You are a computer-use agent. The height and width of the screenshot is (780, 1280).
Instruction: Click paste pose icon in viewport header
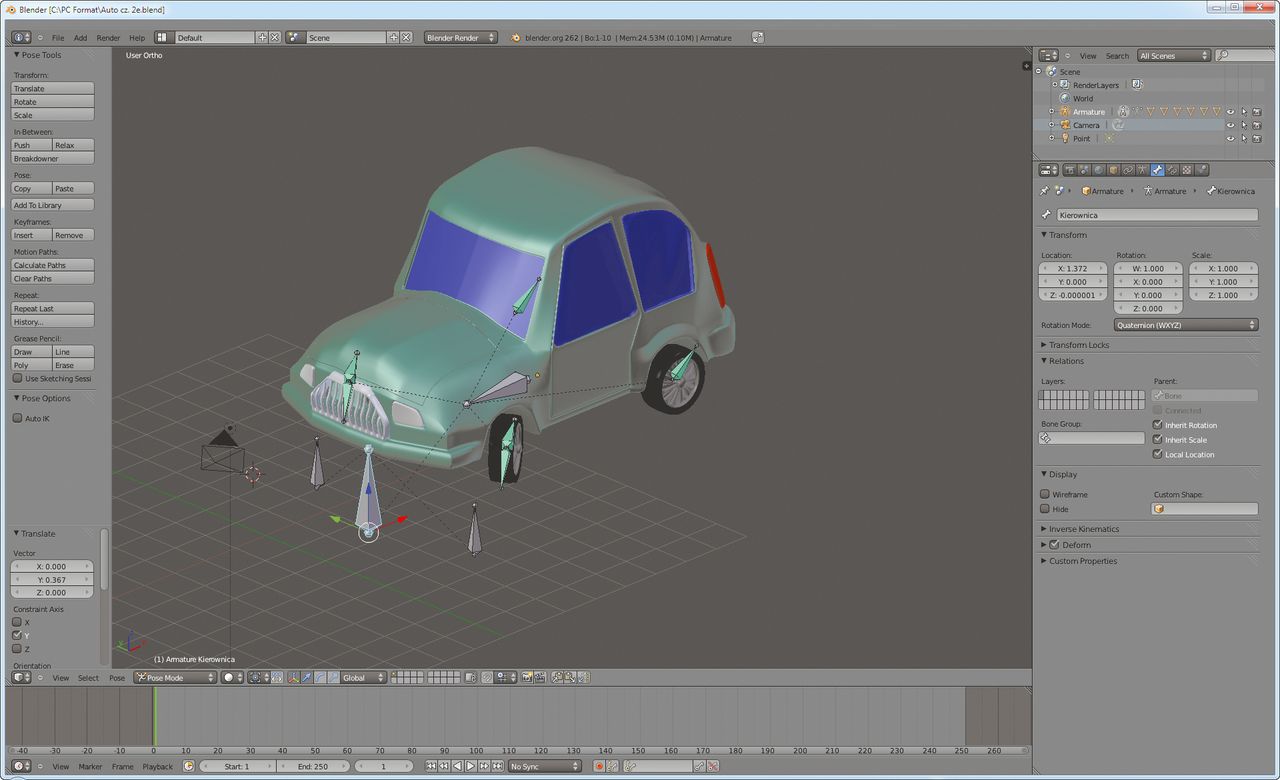570,677
